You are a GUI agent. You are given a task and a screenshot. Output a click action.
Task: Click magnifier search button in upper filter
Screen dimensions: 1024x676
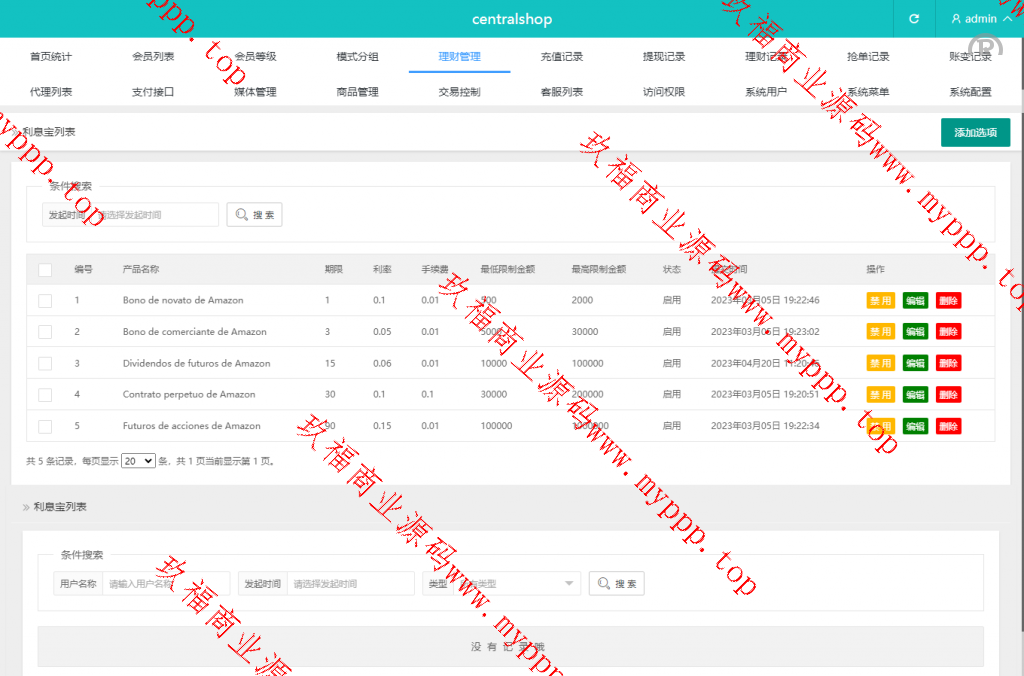click(x=254, y=215)
